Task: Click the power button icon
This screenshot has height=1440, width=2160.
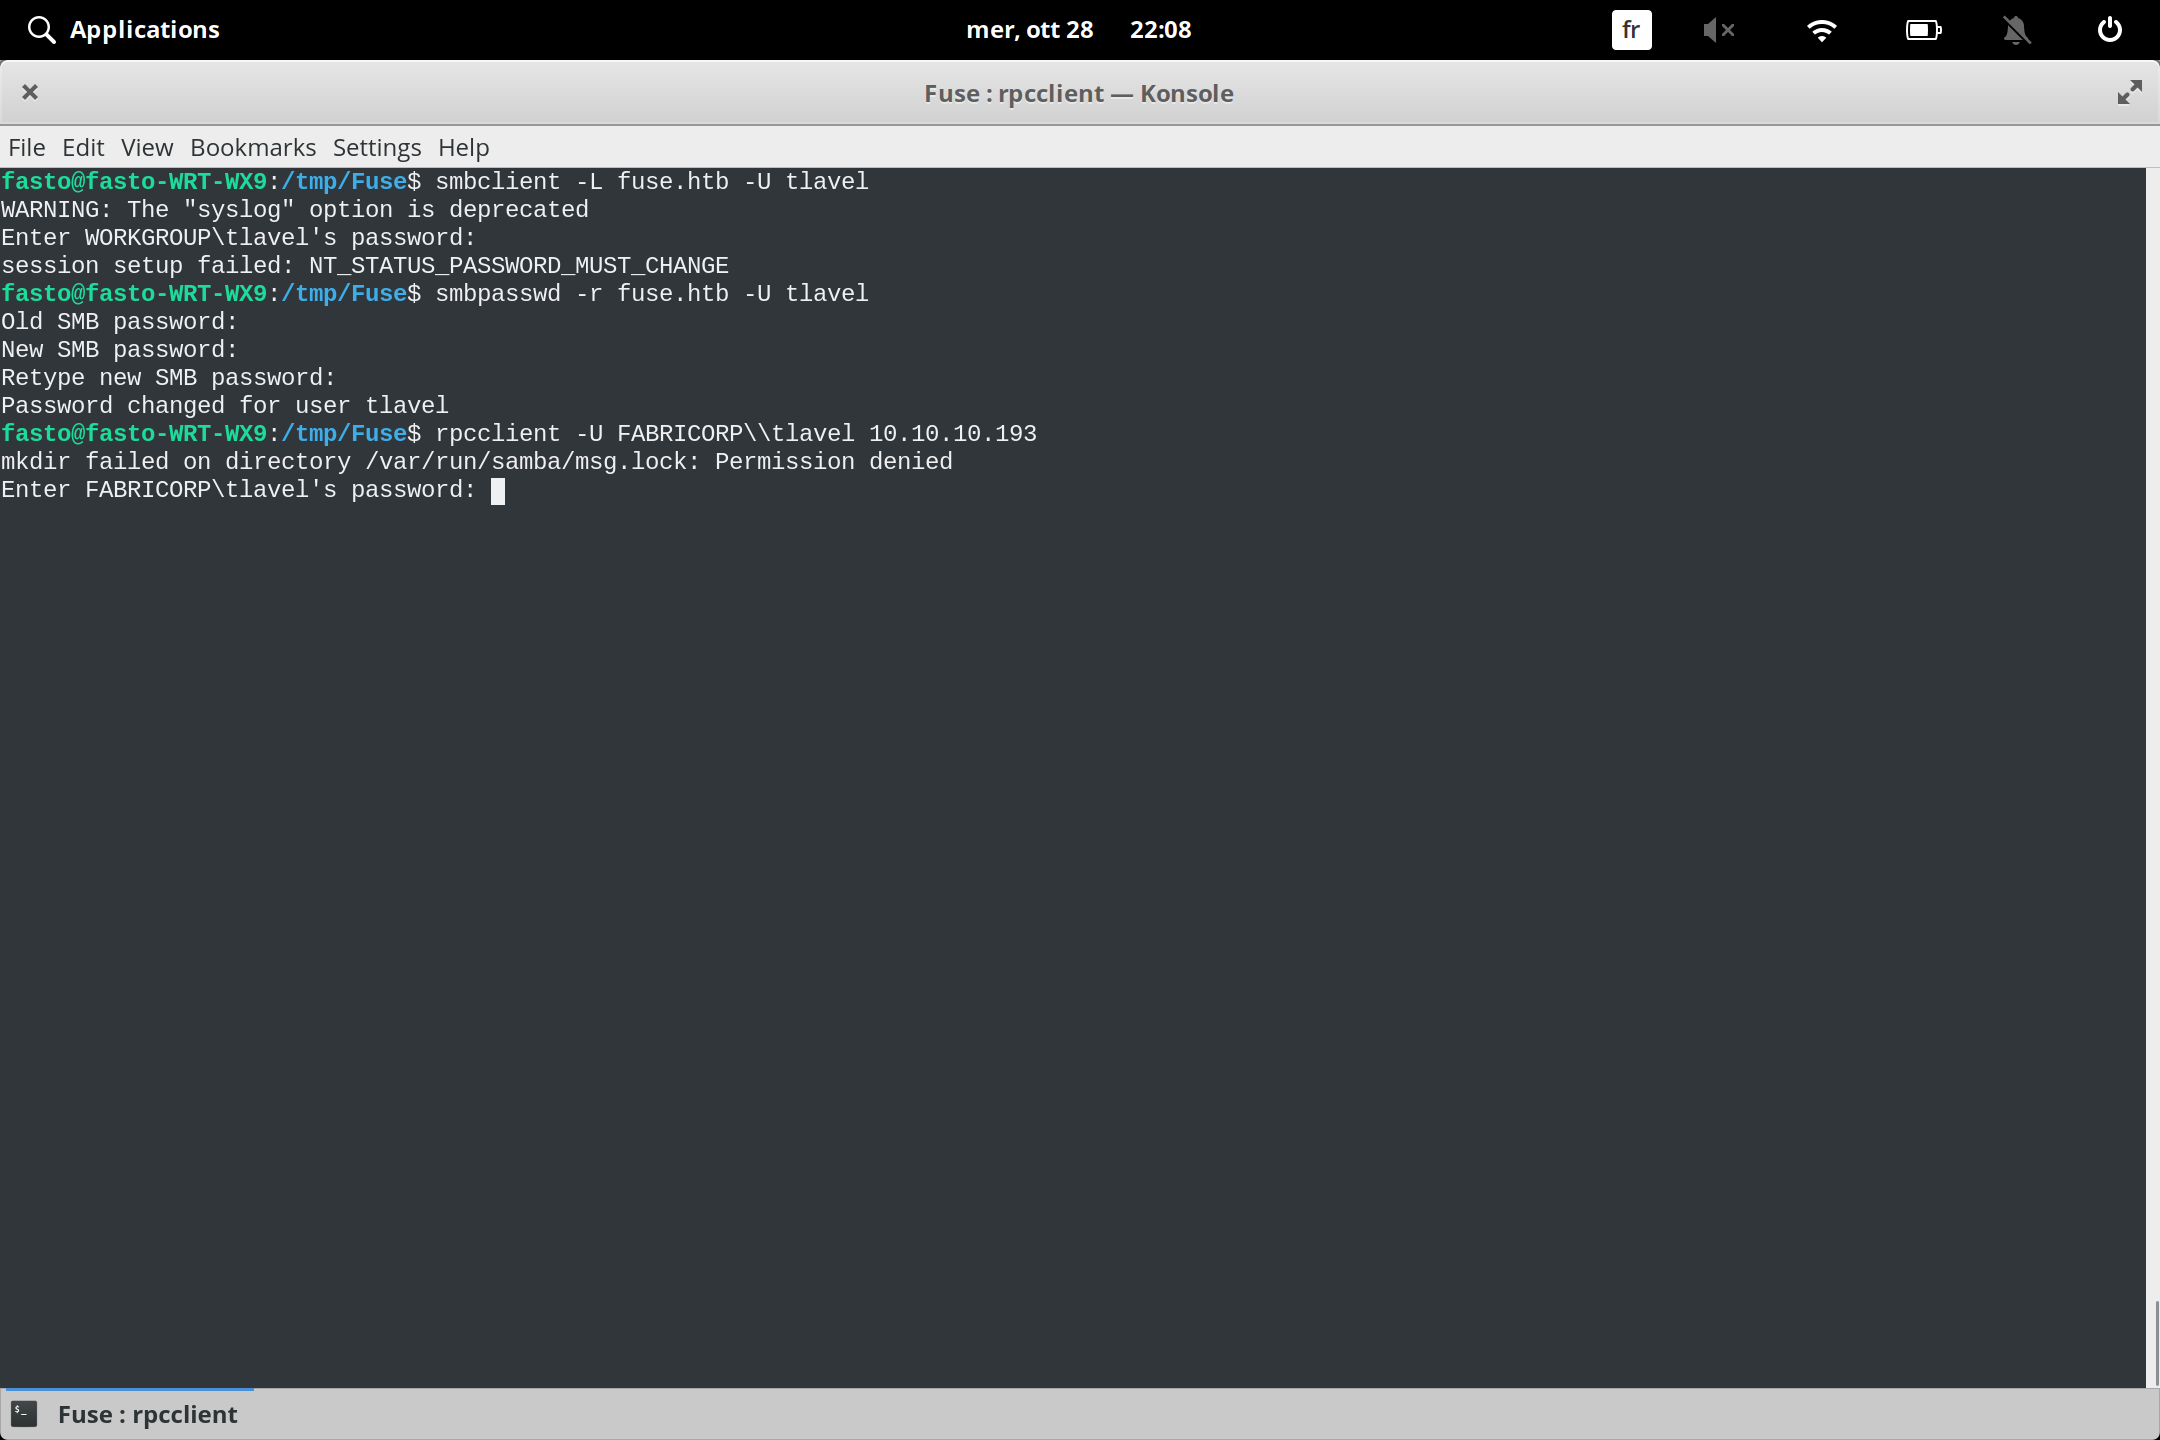Action: tap(2108, 29)
